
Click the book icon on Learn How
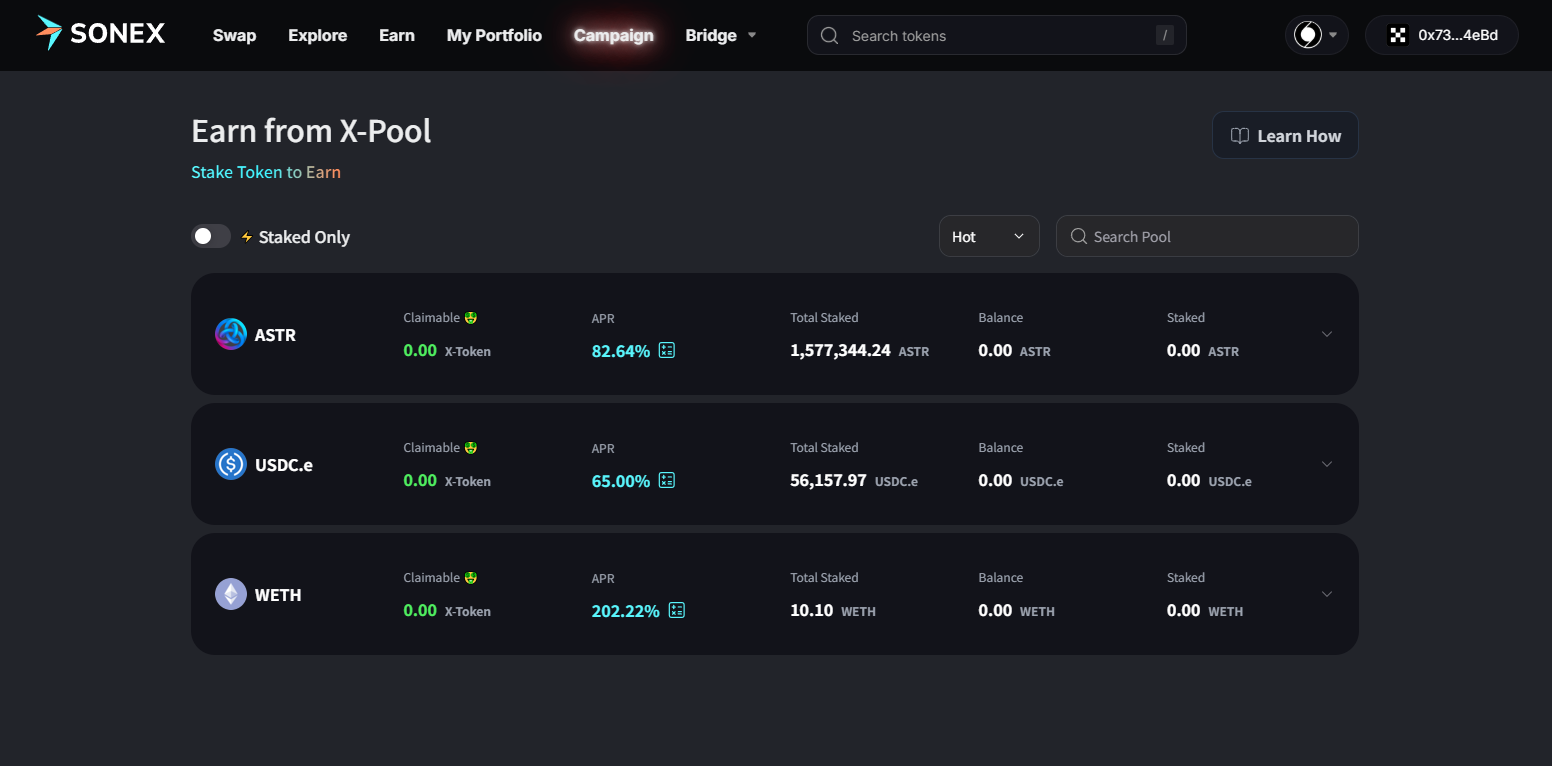click(1240, 136)
